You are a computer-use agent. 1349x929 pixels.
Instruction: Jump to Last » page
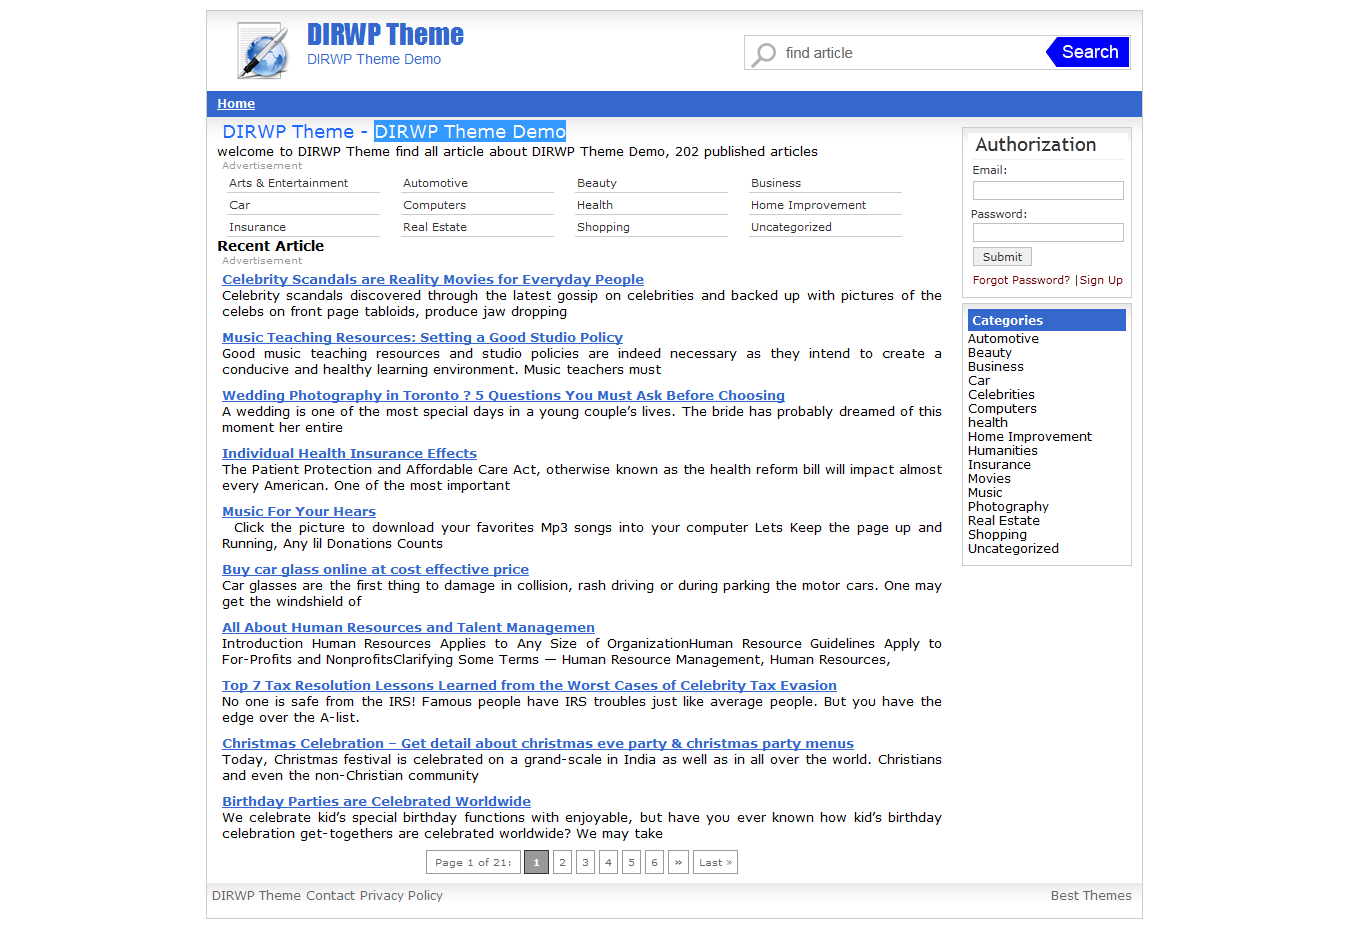pyautogui.click(x=715, y=862)
